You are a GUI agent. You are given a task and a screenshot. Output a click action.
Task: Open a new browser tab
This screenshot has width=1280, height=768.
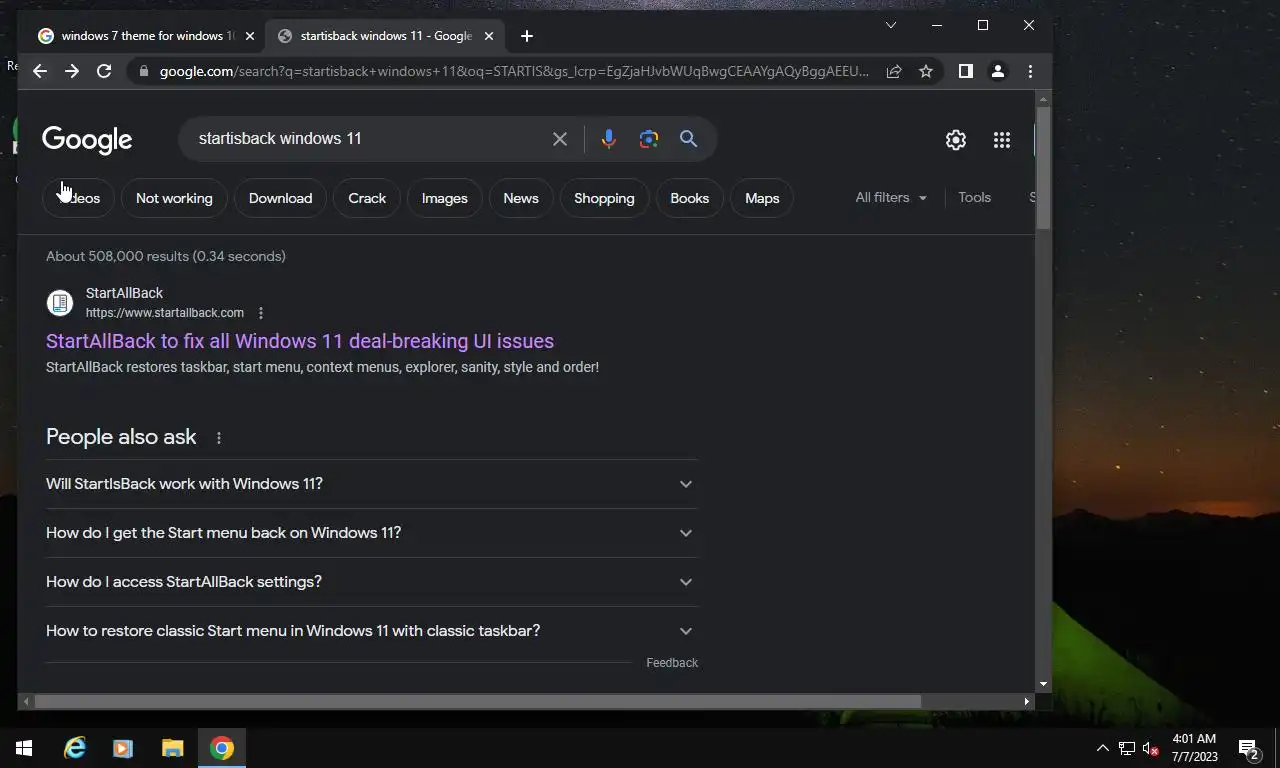[x=527, y=36]
